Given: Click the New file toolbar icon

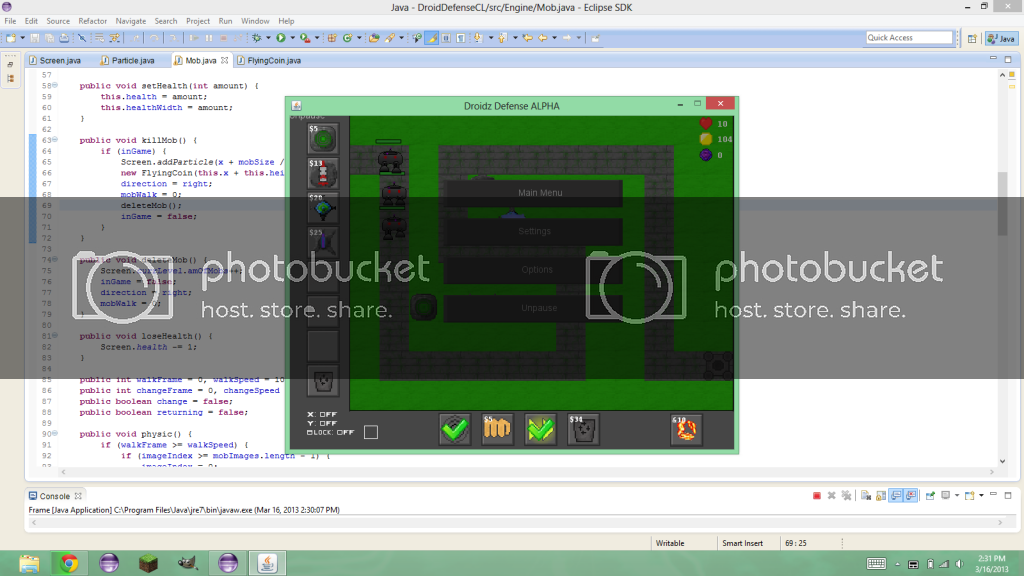Looking at the screenshot, I should tap(11, 38).
